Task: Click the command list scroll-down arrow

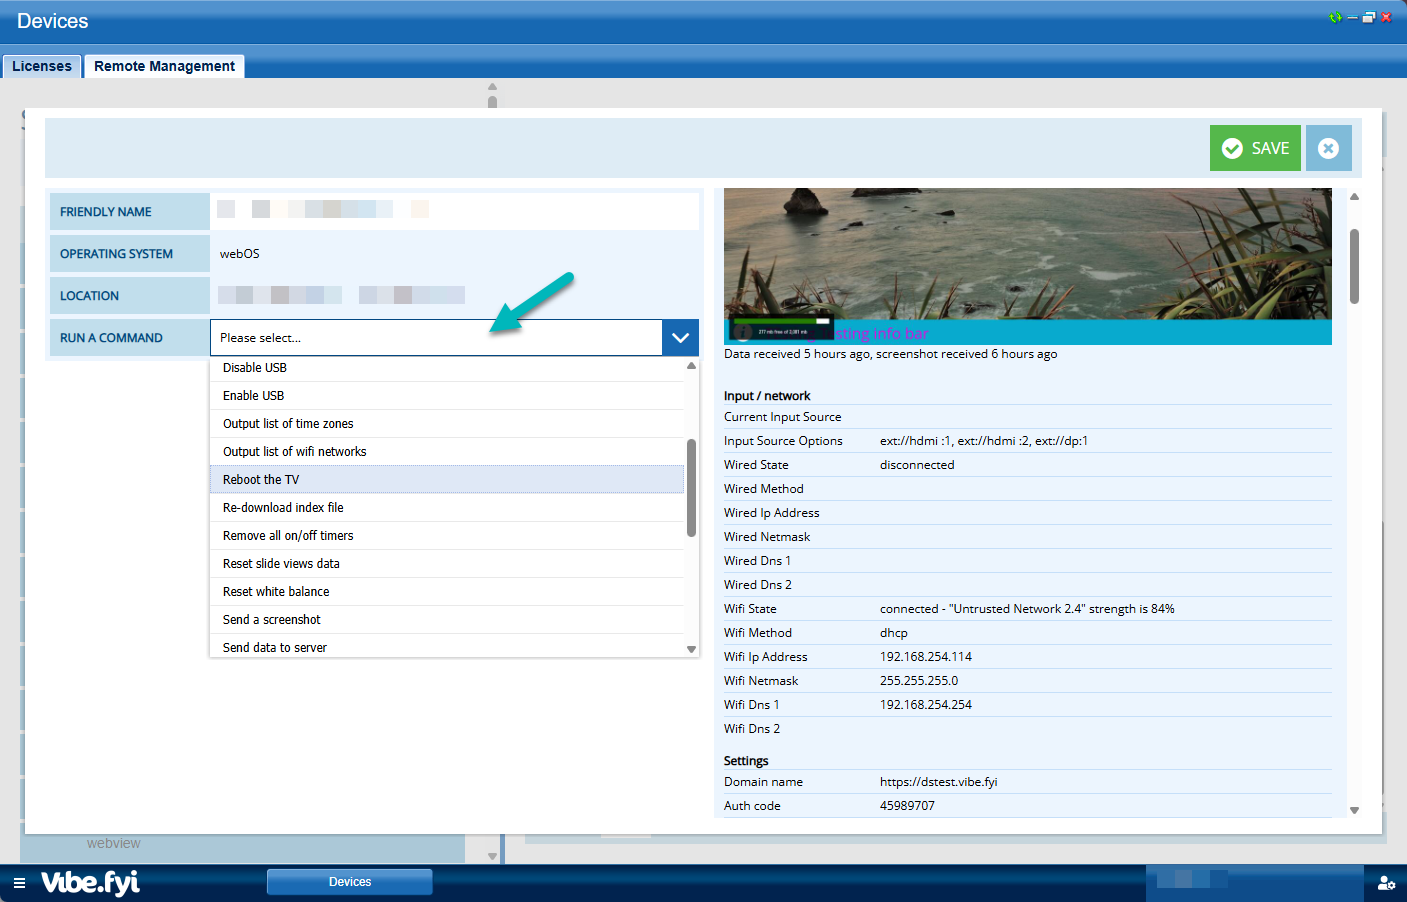Action: click(691, 649)
